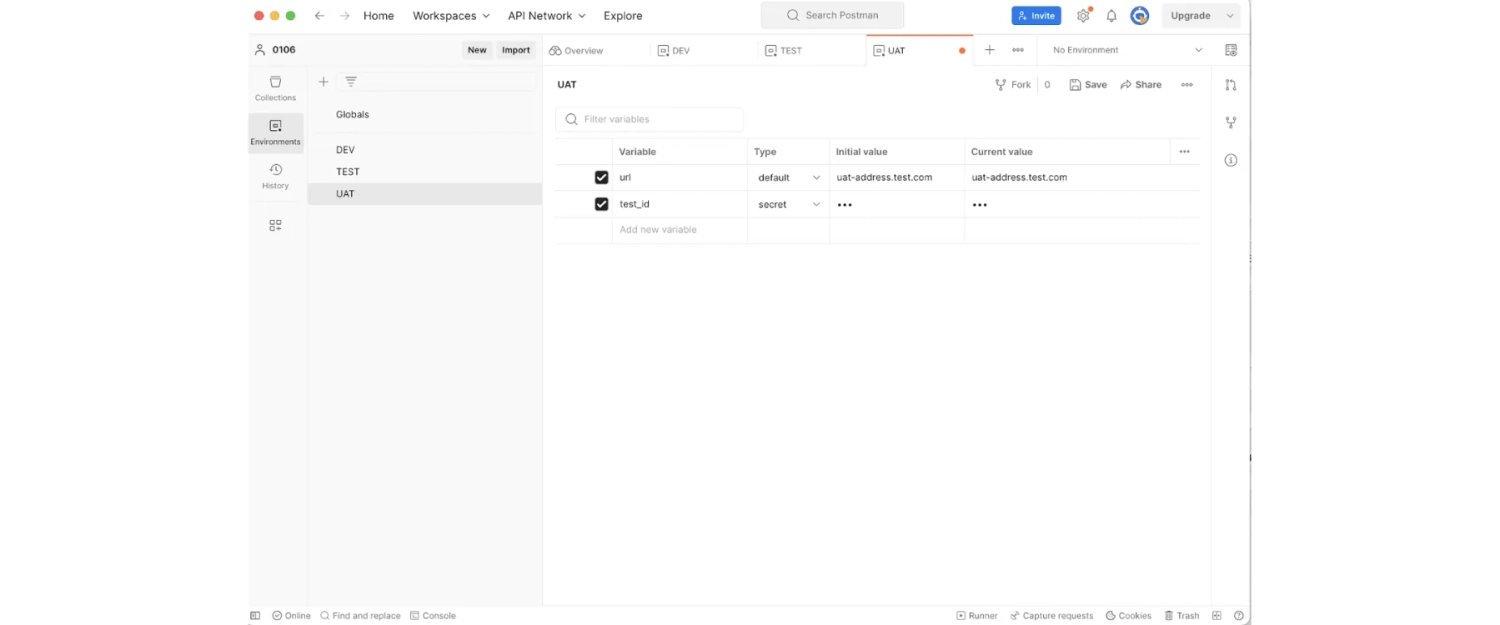Open Cookies manager in status bar

[1128, 616]
